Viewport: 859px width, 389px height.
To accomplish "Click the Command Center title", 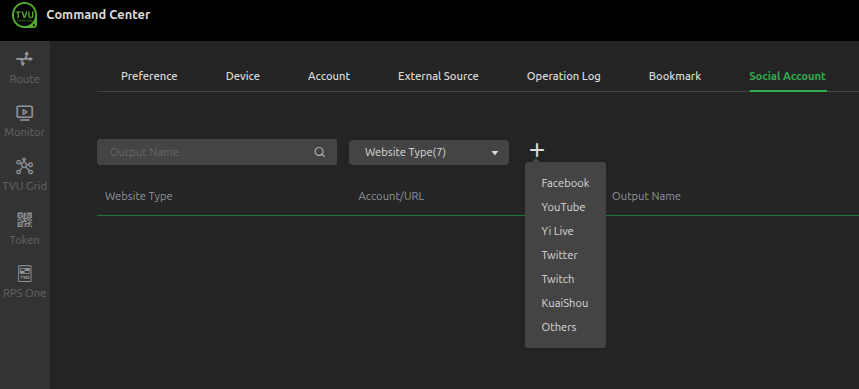I will tap(98, 15).
